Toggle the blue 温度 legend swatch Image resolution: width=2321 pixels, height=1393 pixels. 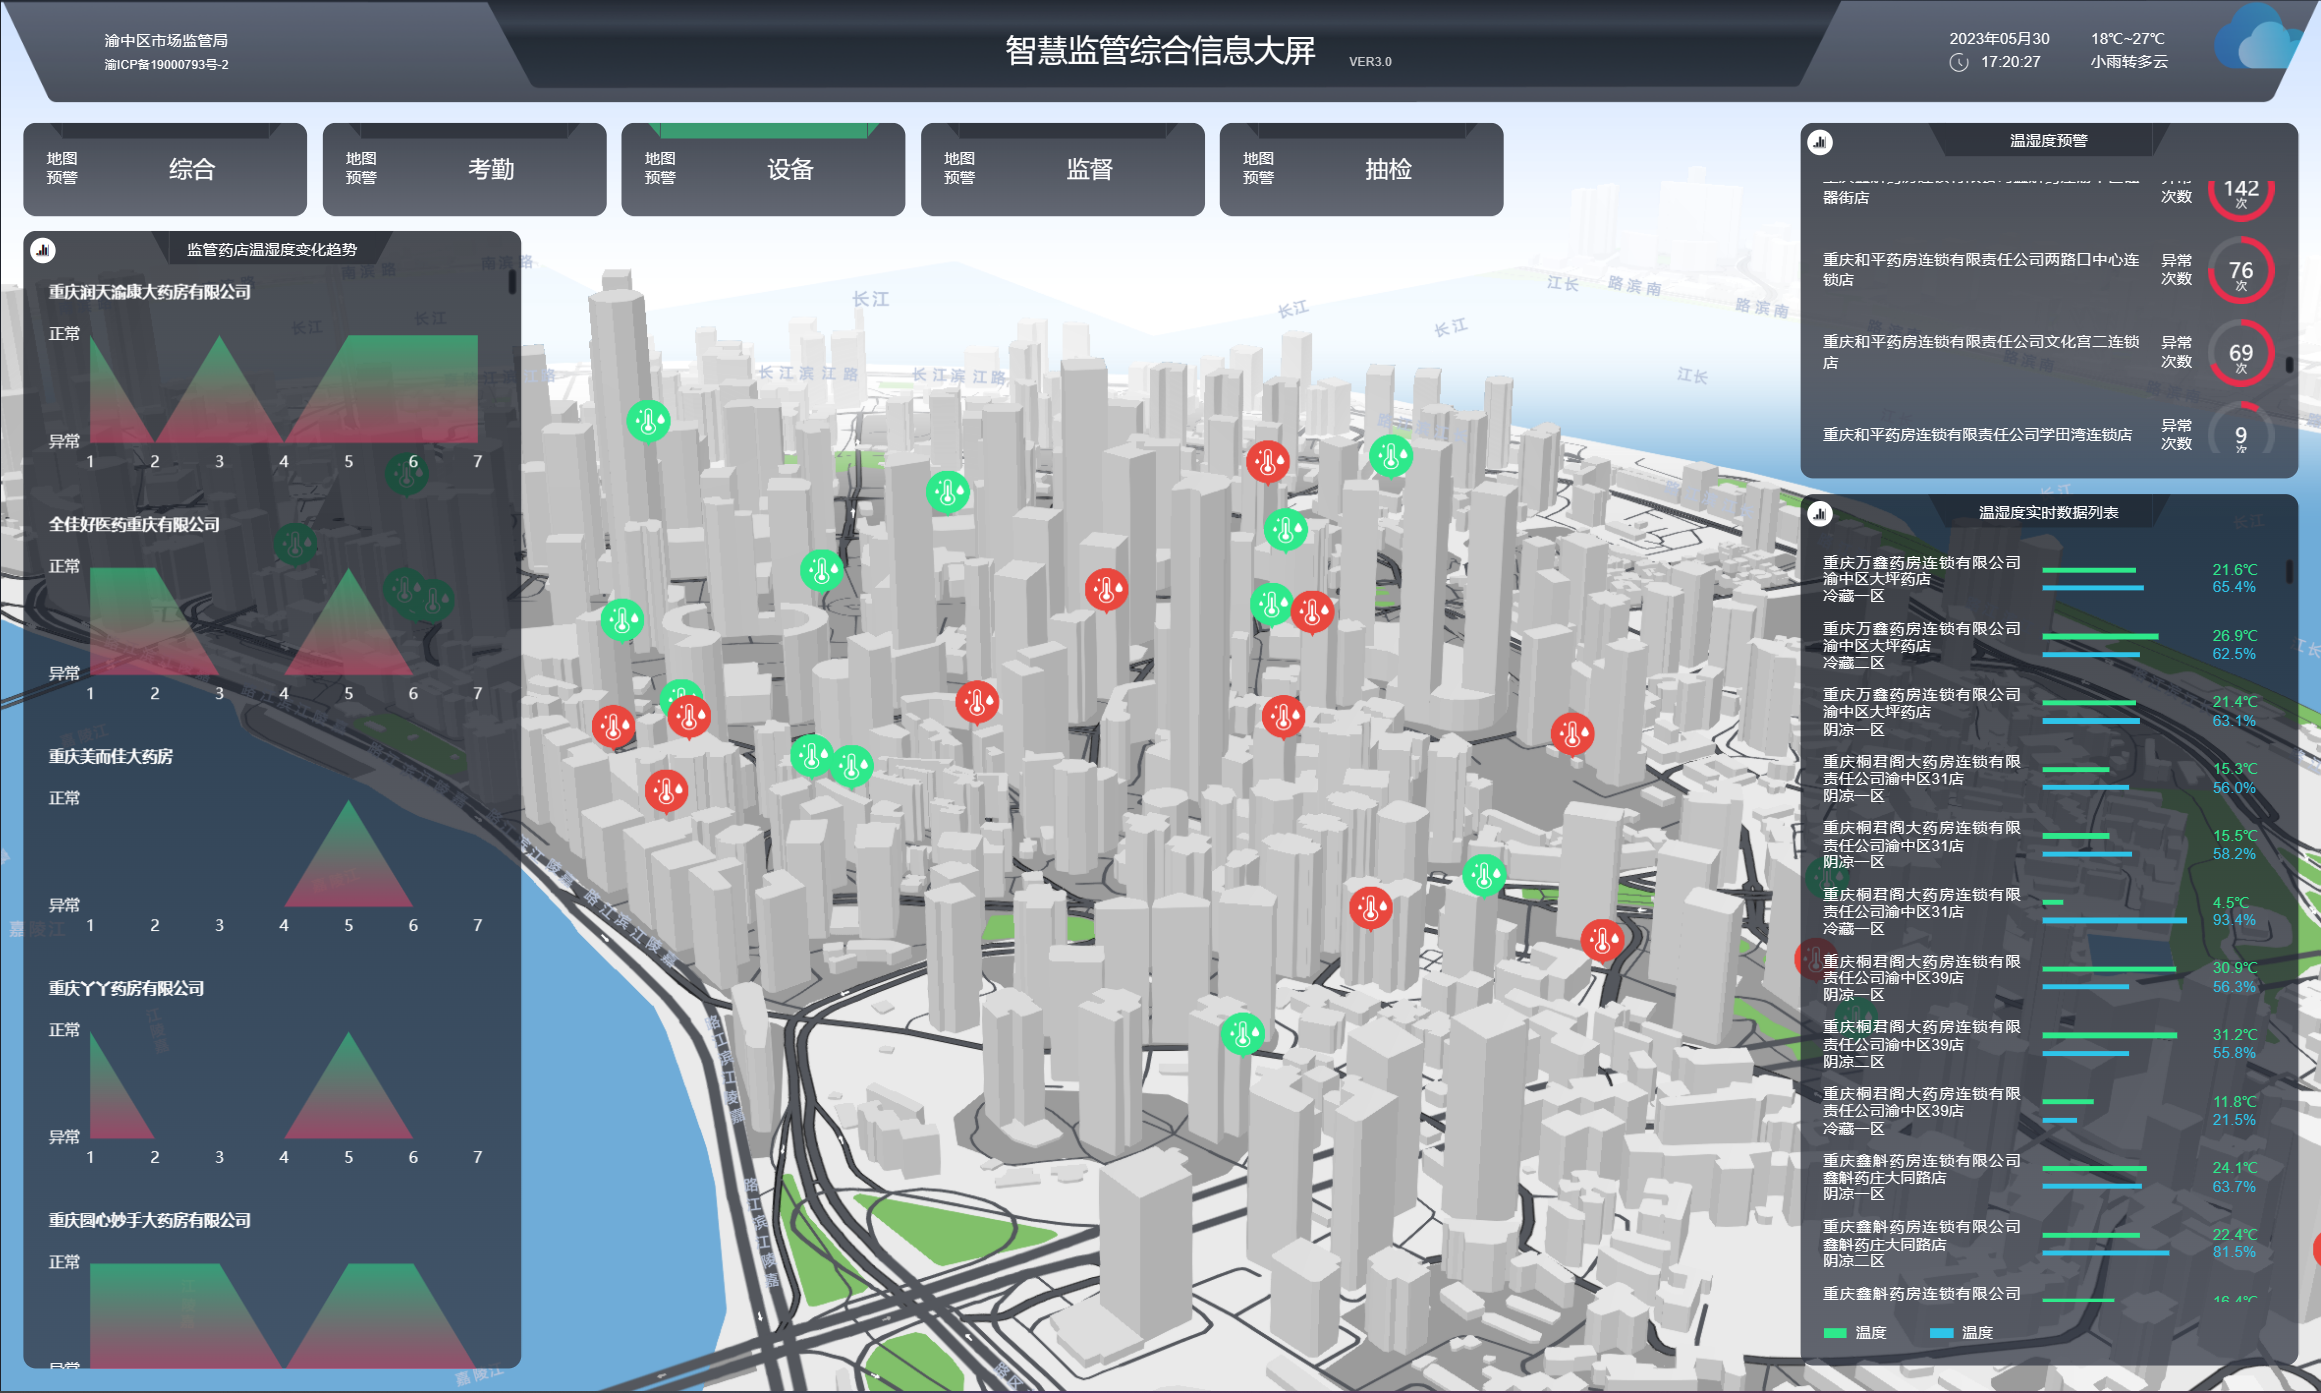(x=1941, y=1333)
